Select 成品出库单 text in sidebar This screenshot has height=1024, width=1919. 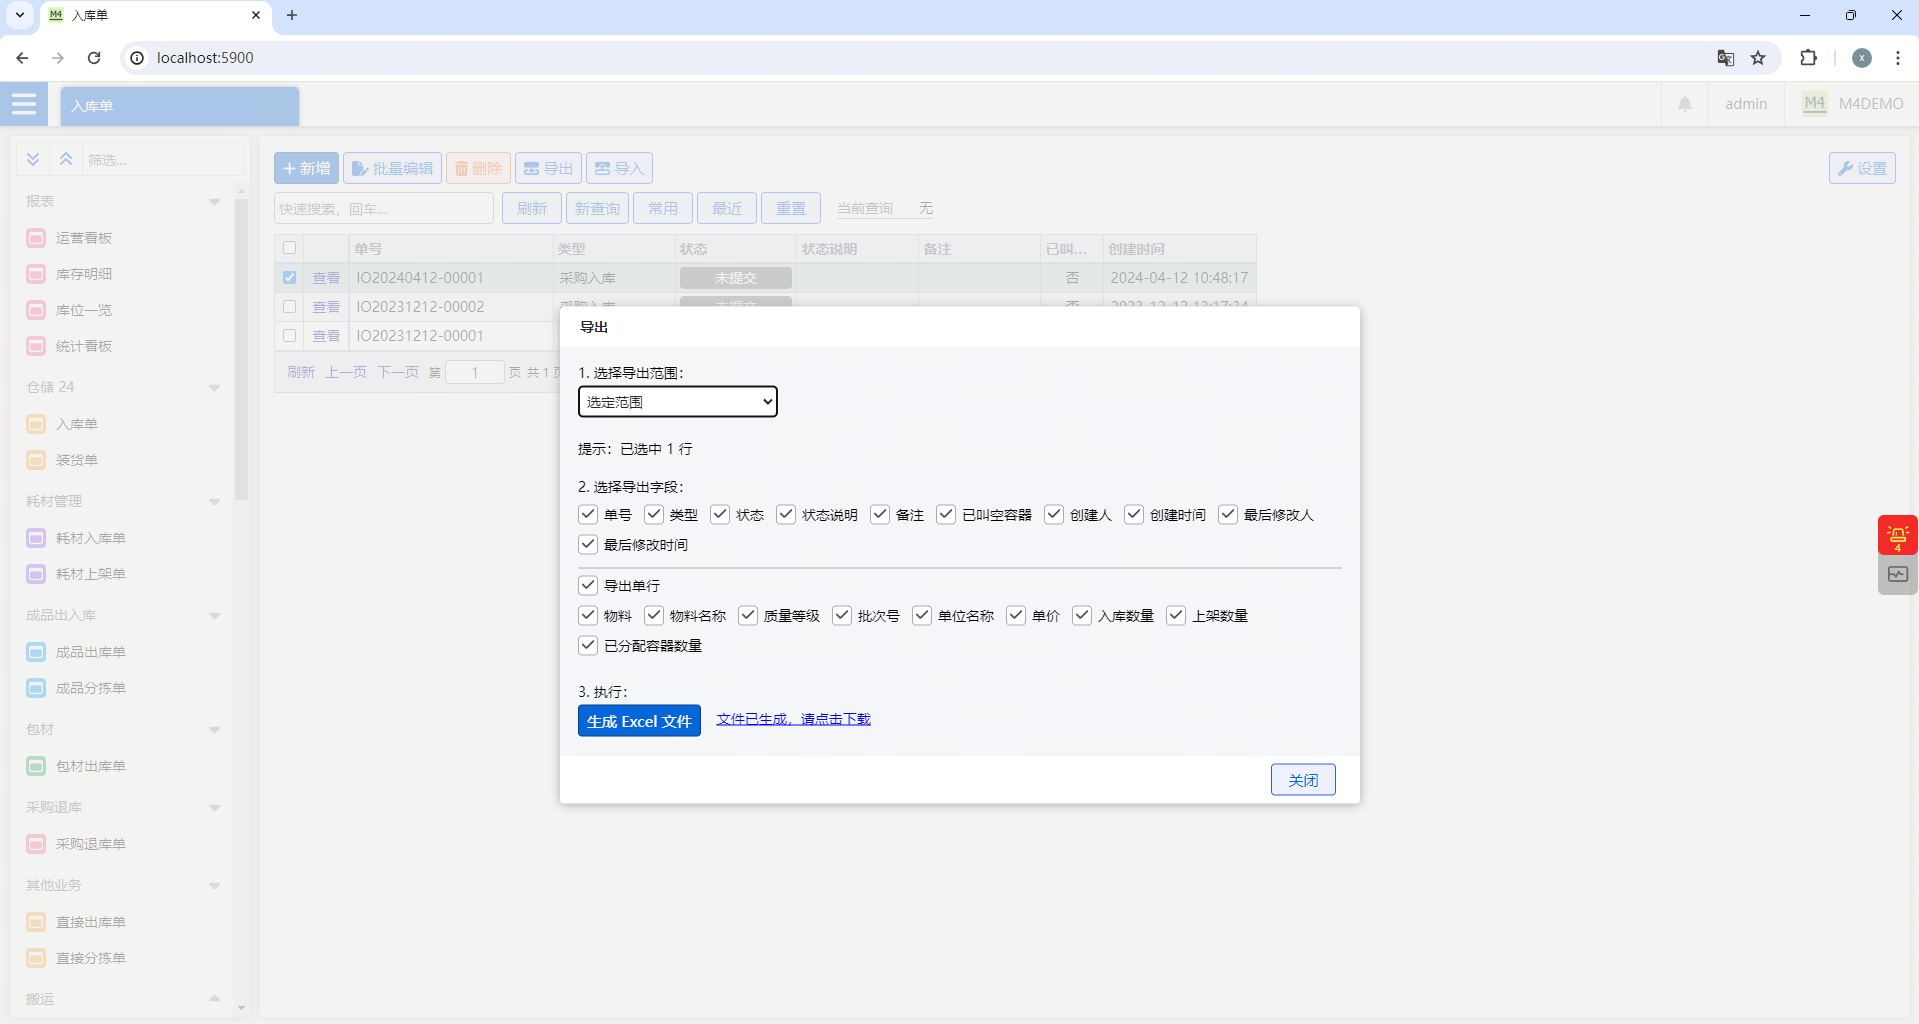(91, 652)
